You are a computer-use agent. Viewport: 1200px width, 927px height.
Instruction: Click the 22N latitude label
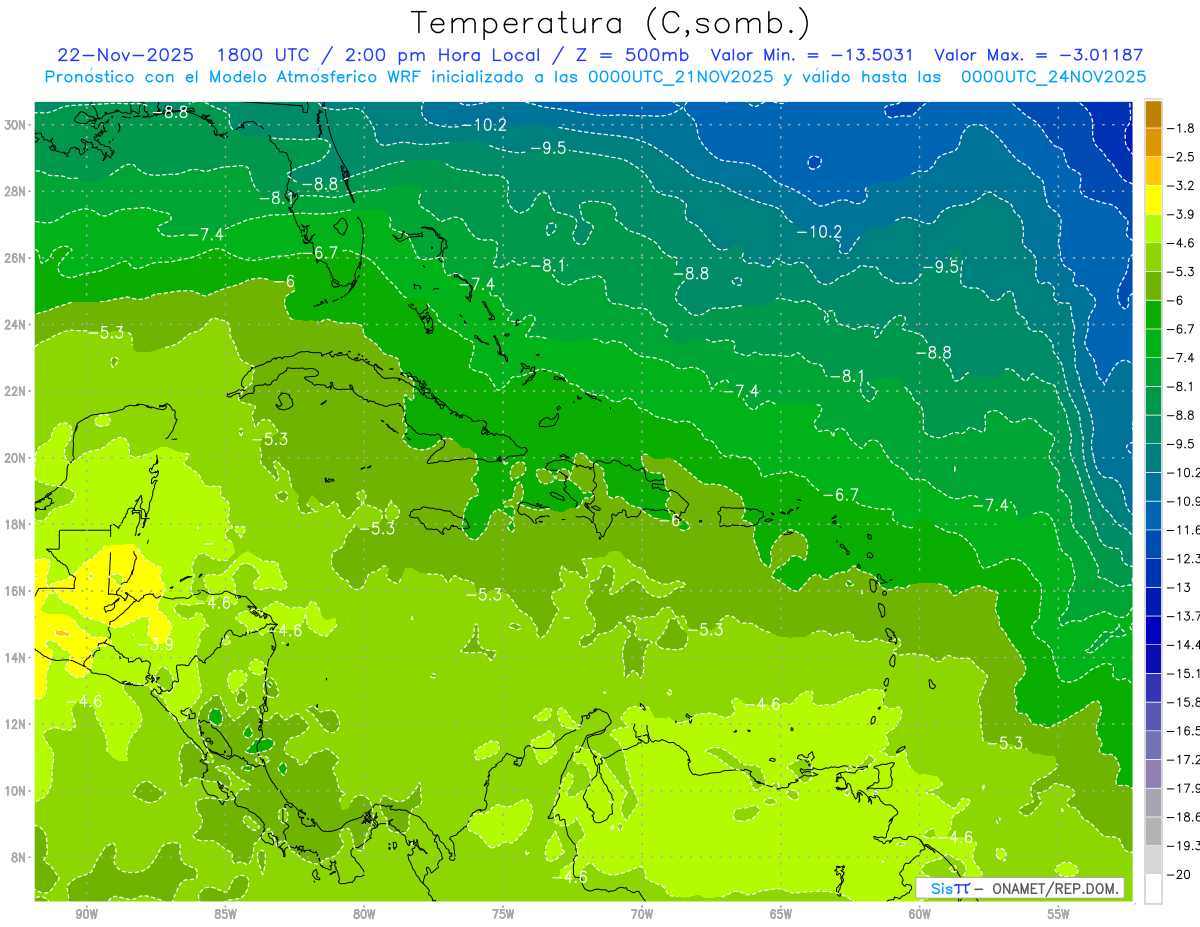17,391
